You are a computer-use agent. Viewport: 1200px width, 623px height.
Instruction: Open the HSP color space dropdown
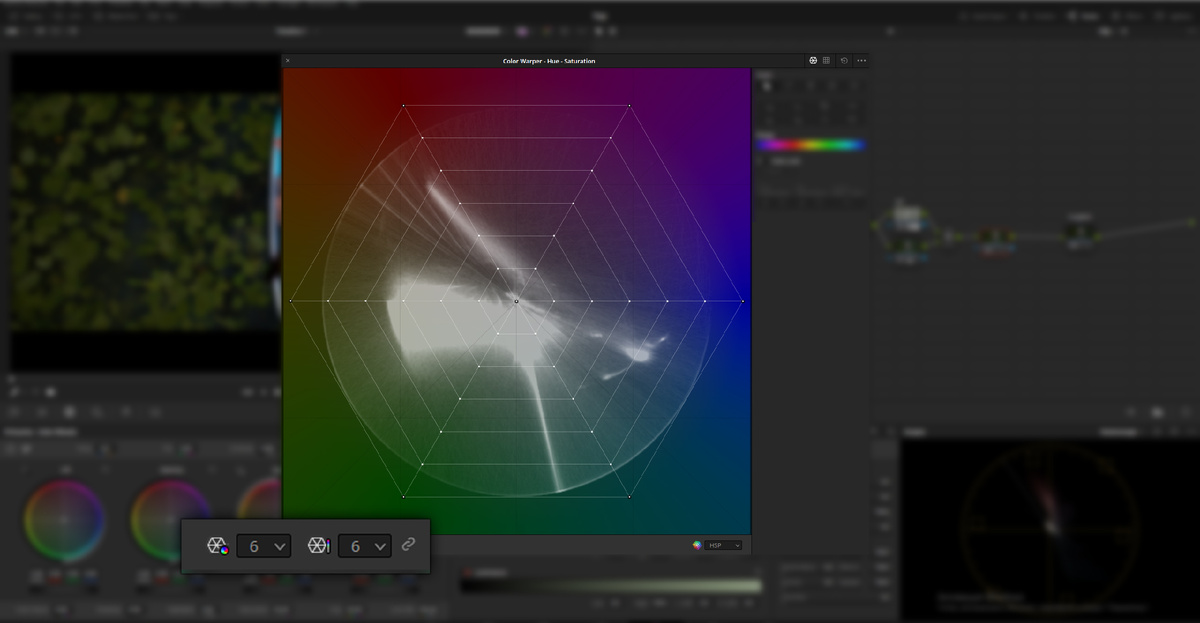(724, 545)
